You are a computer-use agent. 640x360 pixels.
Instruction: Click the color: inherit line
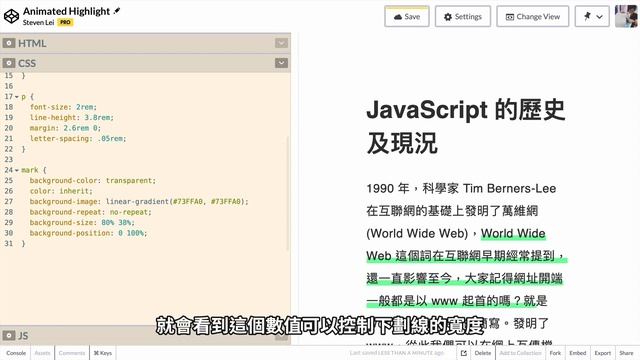tap(61, 191)
